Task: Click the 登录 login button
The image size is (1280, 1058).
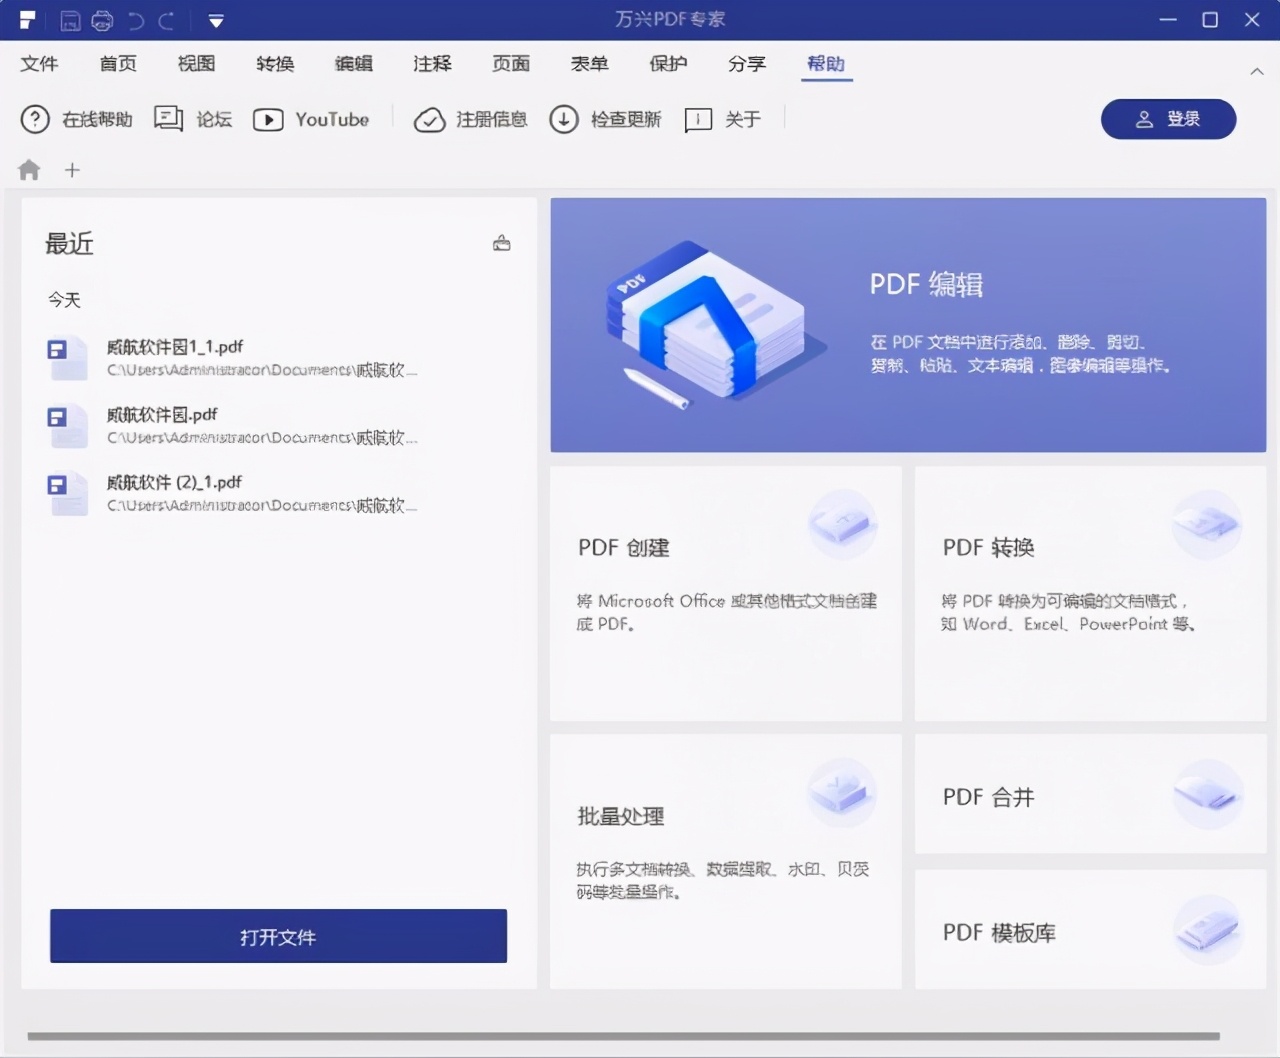Action: click(x=1168, y=119)
